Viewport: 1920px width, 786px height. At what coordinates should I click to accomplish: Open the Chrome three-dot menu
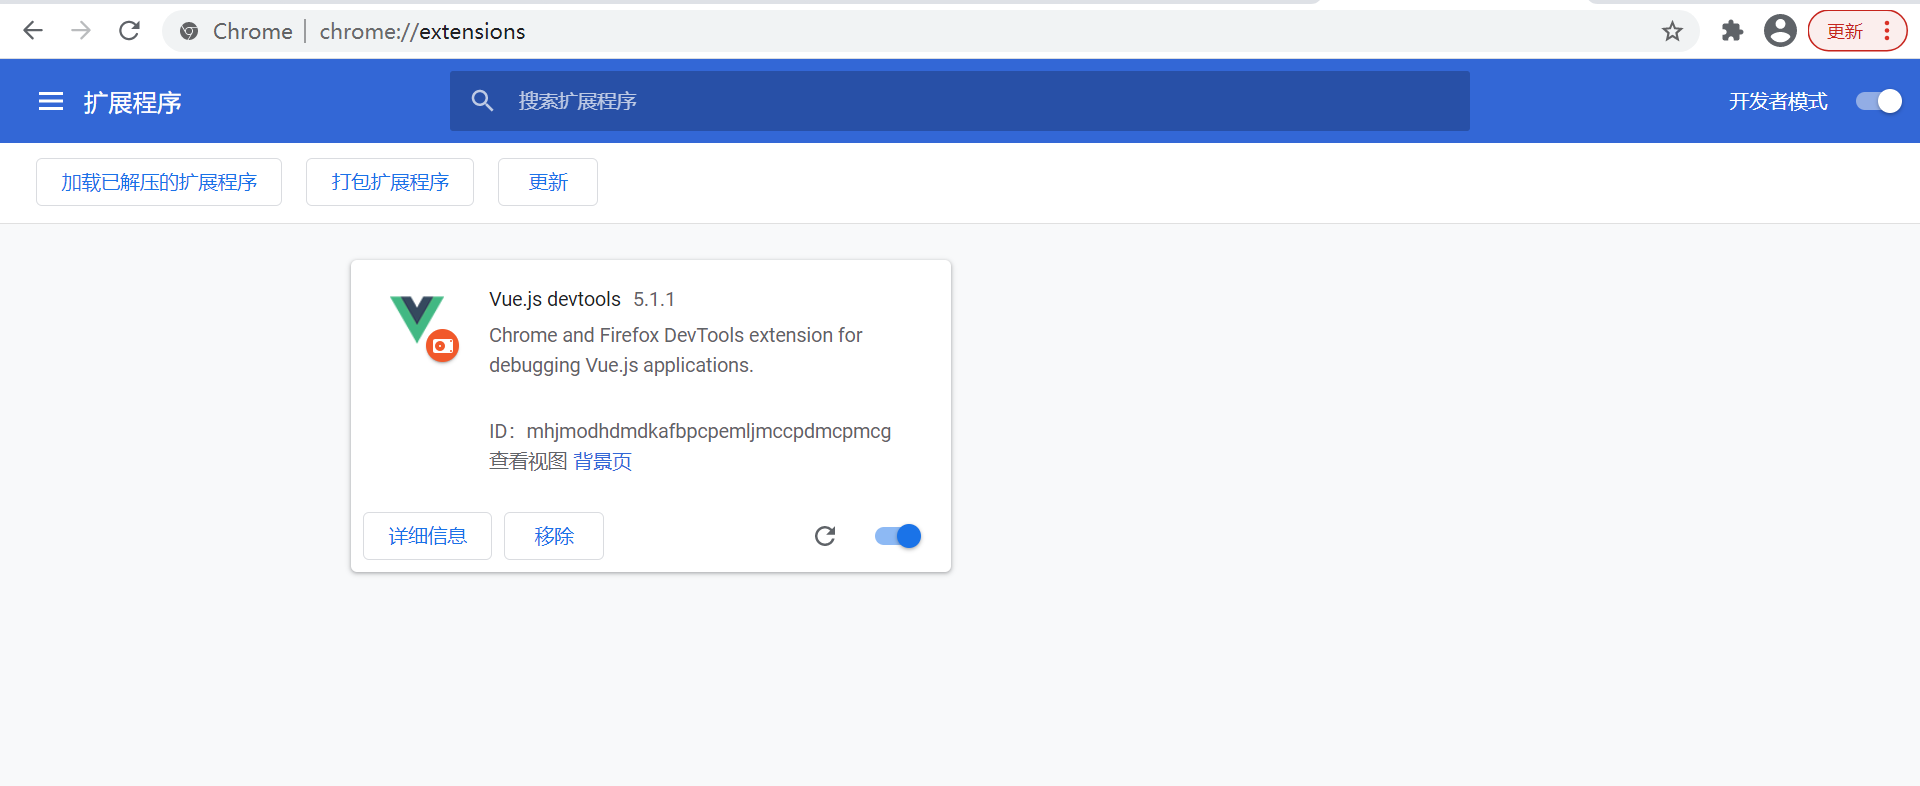pyautogui.click(x=1887, y=31)
